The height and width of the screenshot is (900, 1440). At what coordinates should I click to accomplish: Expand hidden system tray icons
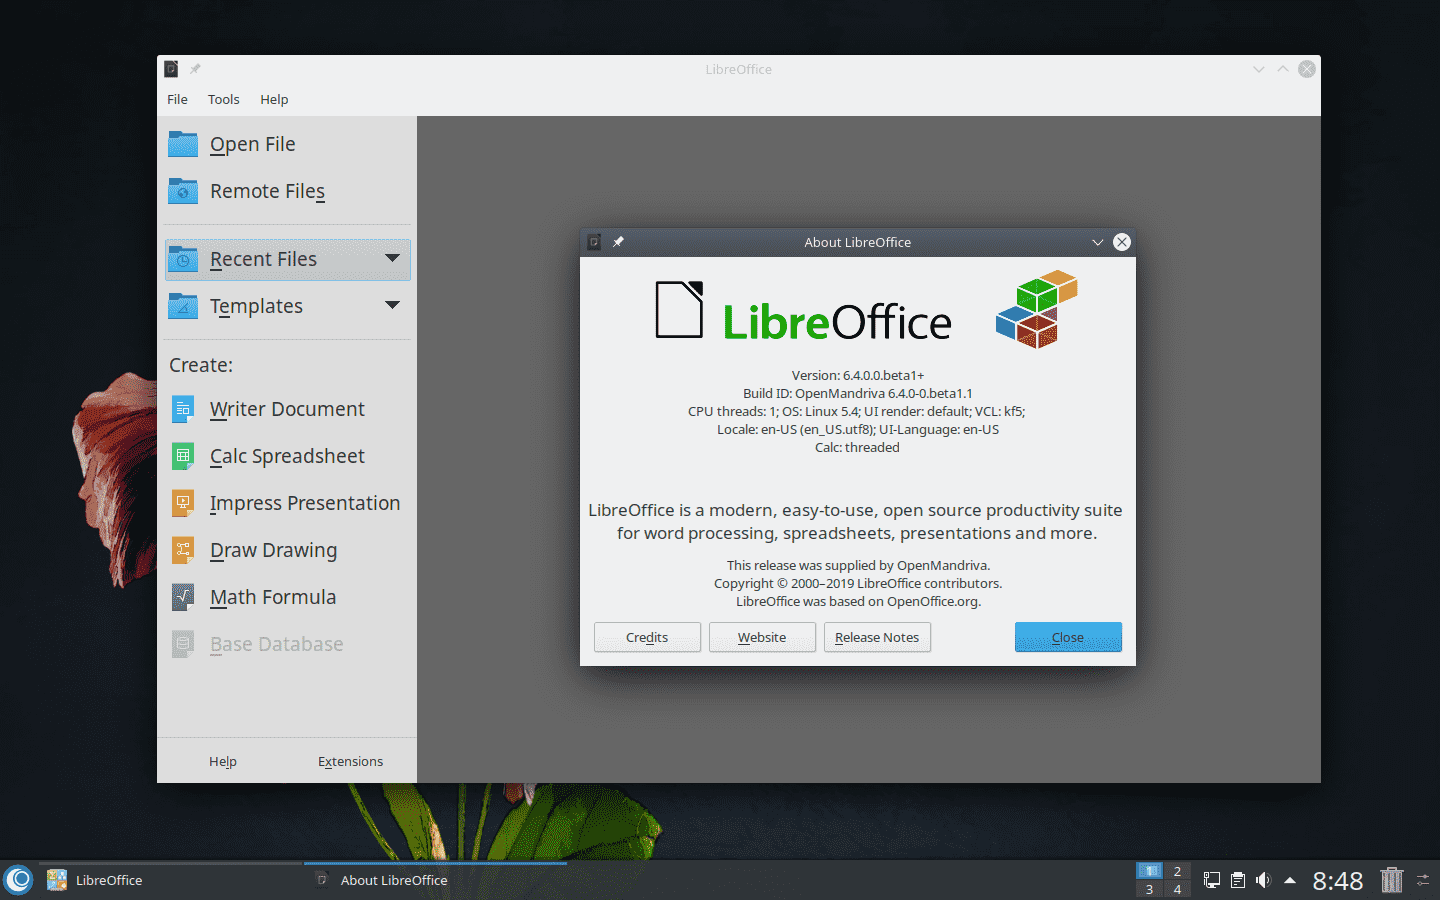(x=1289, y=880)
